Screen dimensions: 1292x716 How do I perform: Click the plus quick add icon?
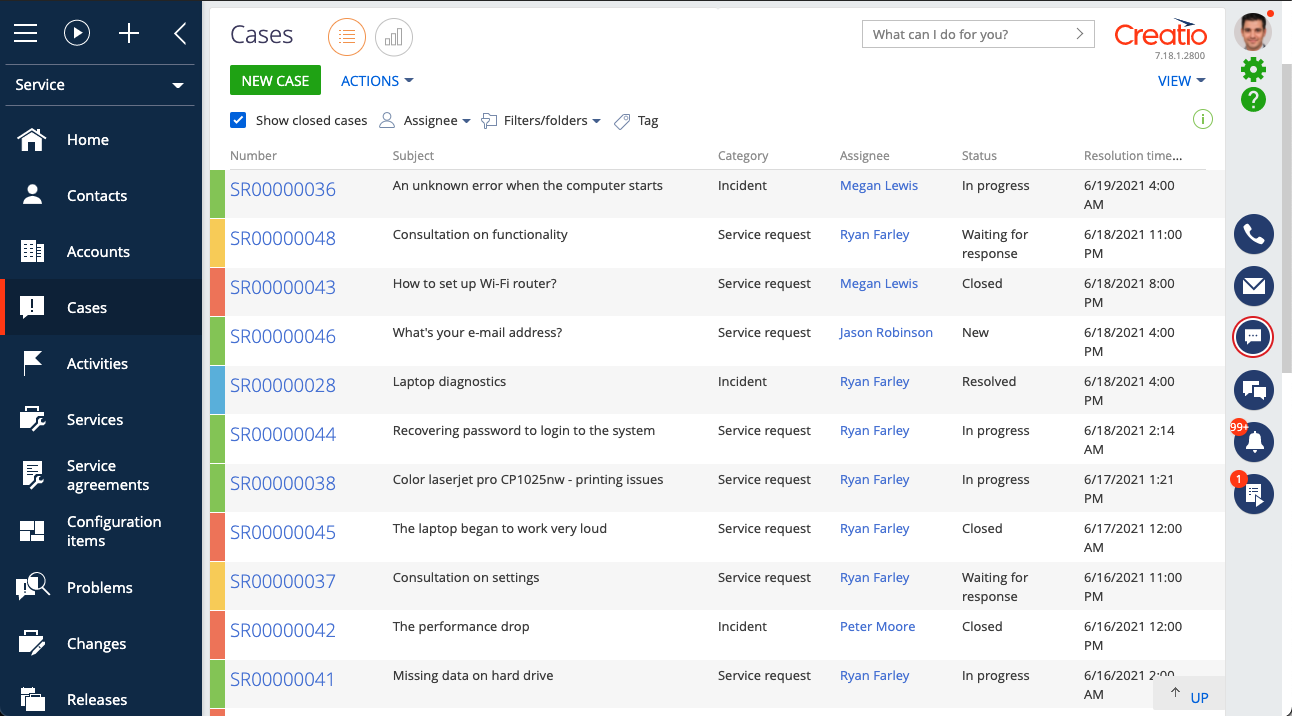point(129,33)
